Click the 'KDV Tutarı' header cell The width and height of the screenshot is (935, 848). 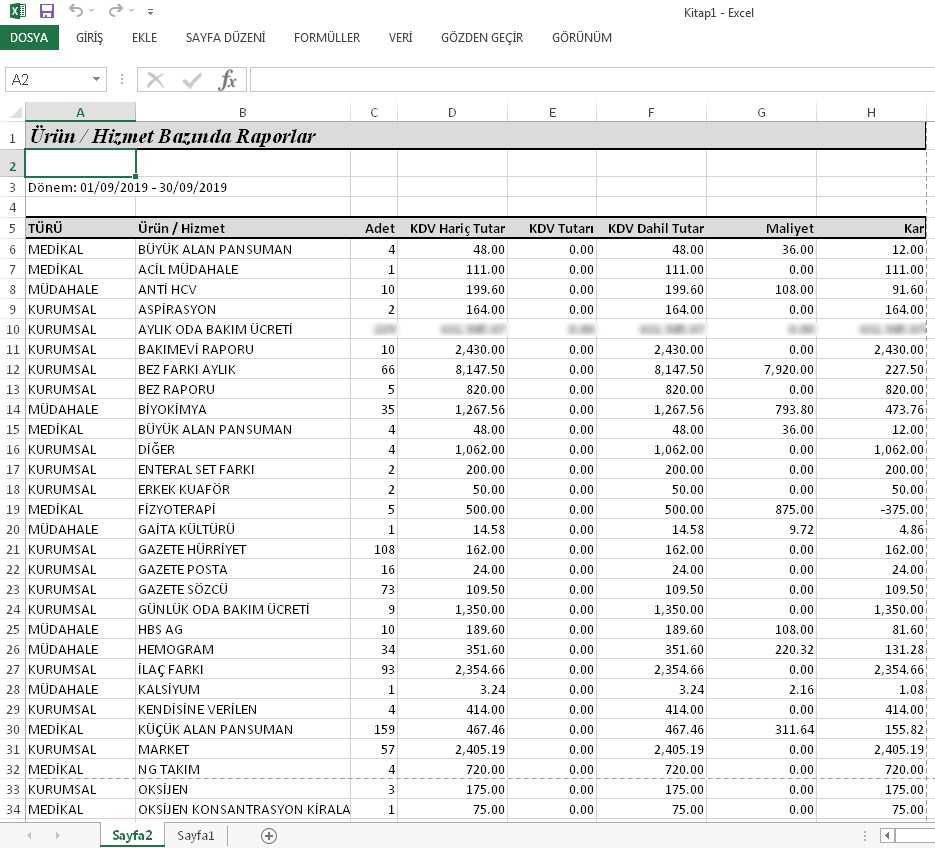coord(552,228)
